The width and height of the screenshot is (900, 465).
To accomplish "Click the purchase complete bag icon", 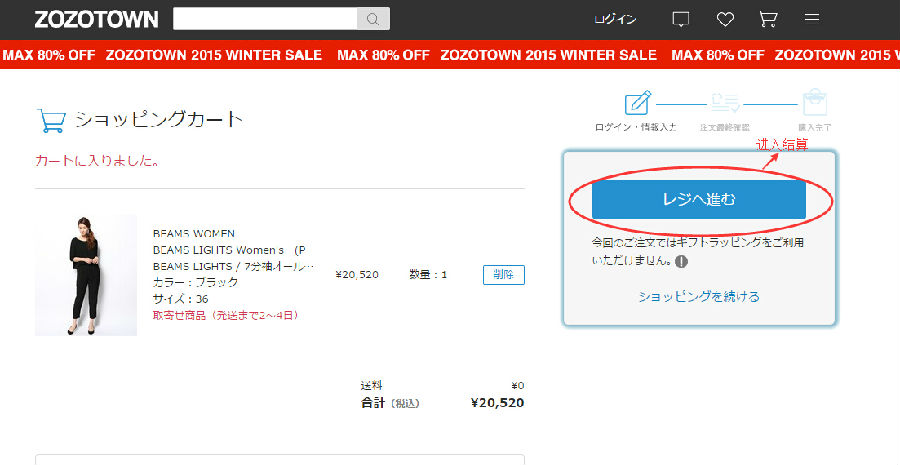I will tap(815, 102).
